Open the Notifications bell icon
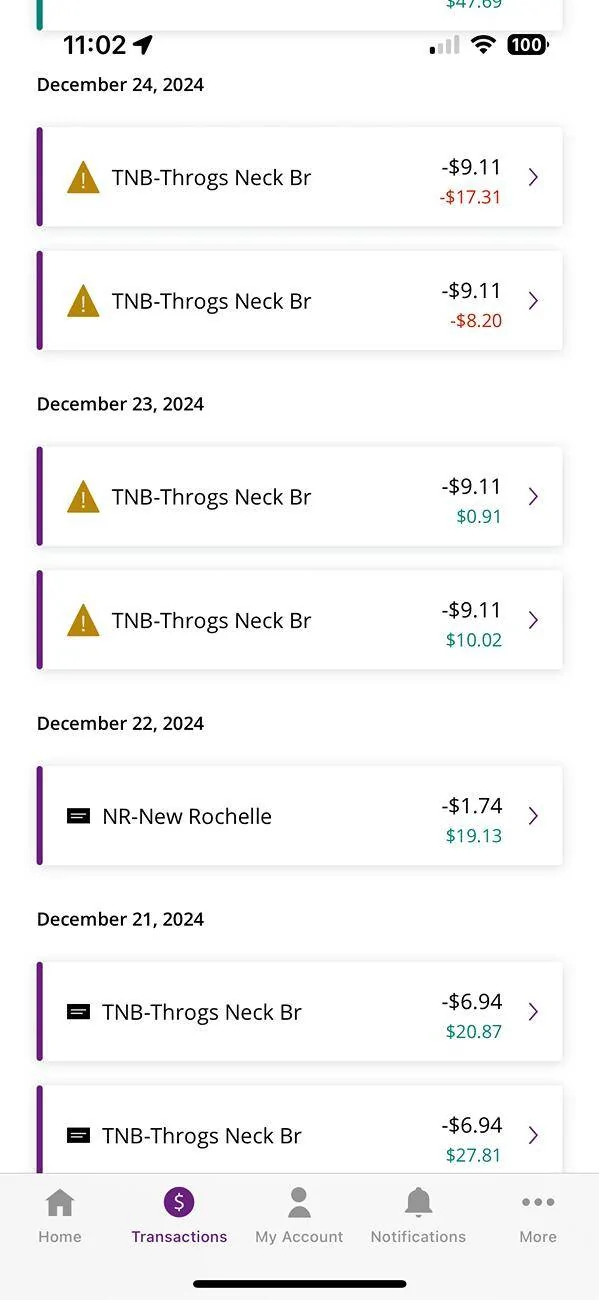599x1300 pixels. coord(418,1202)
